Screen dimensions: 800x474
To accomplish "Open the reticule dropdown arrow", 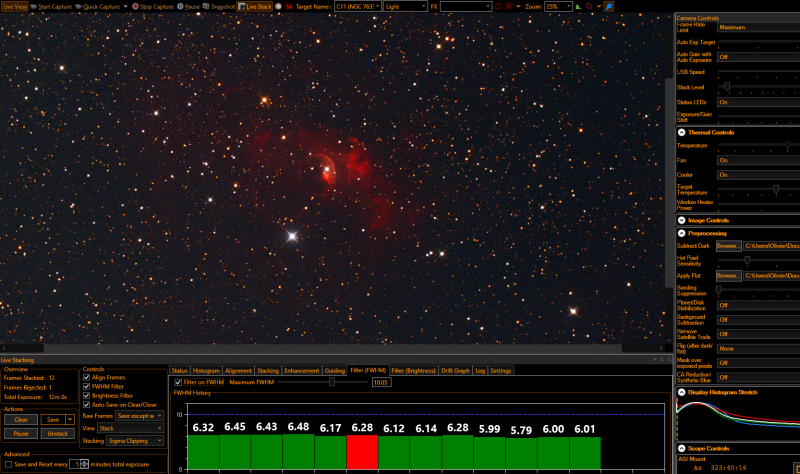I will (x=518, y=7).
